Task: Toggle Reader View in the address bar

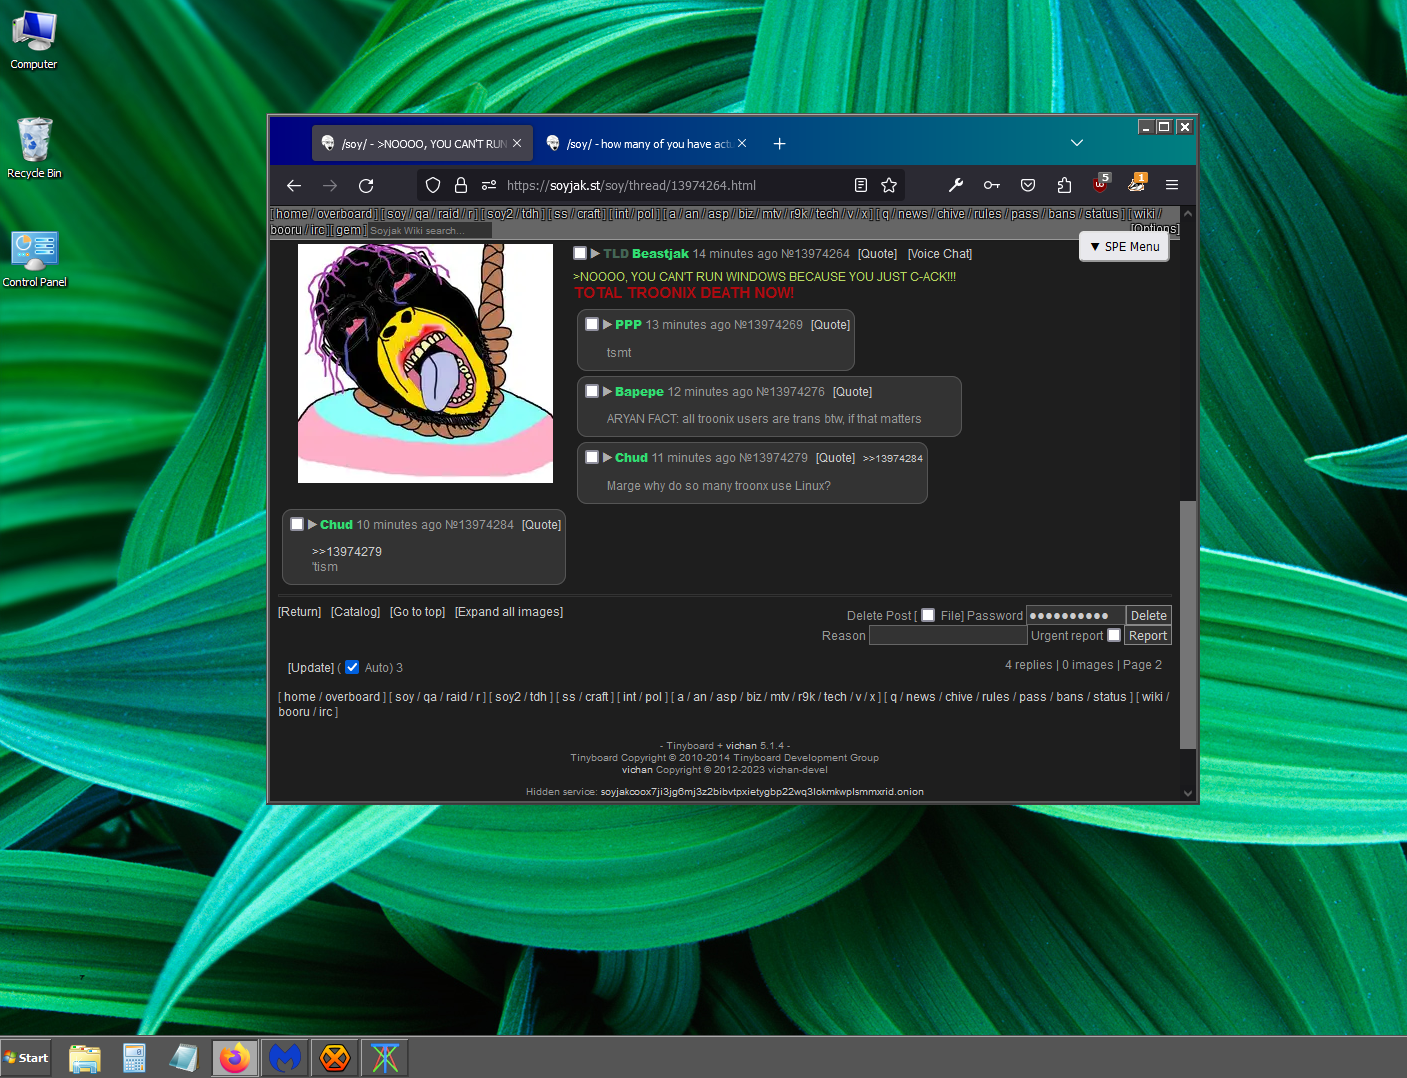Action: coord(861,185)
